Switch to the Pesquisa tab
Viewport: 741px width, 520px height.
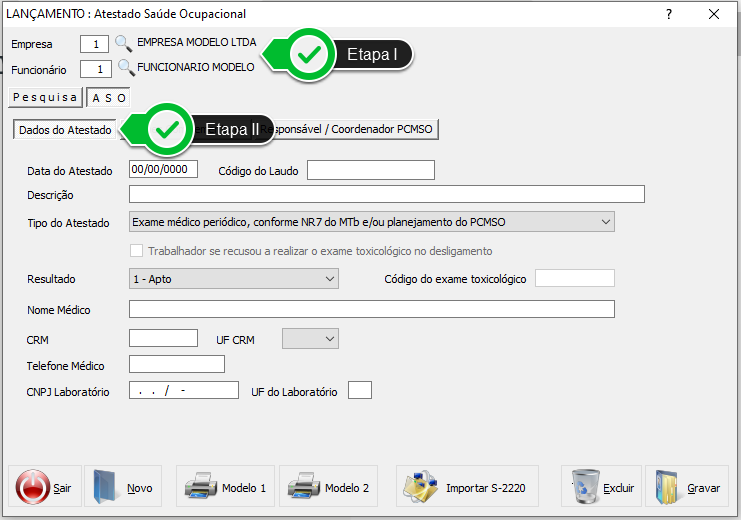coord(45,98)
